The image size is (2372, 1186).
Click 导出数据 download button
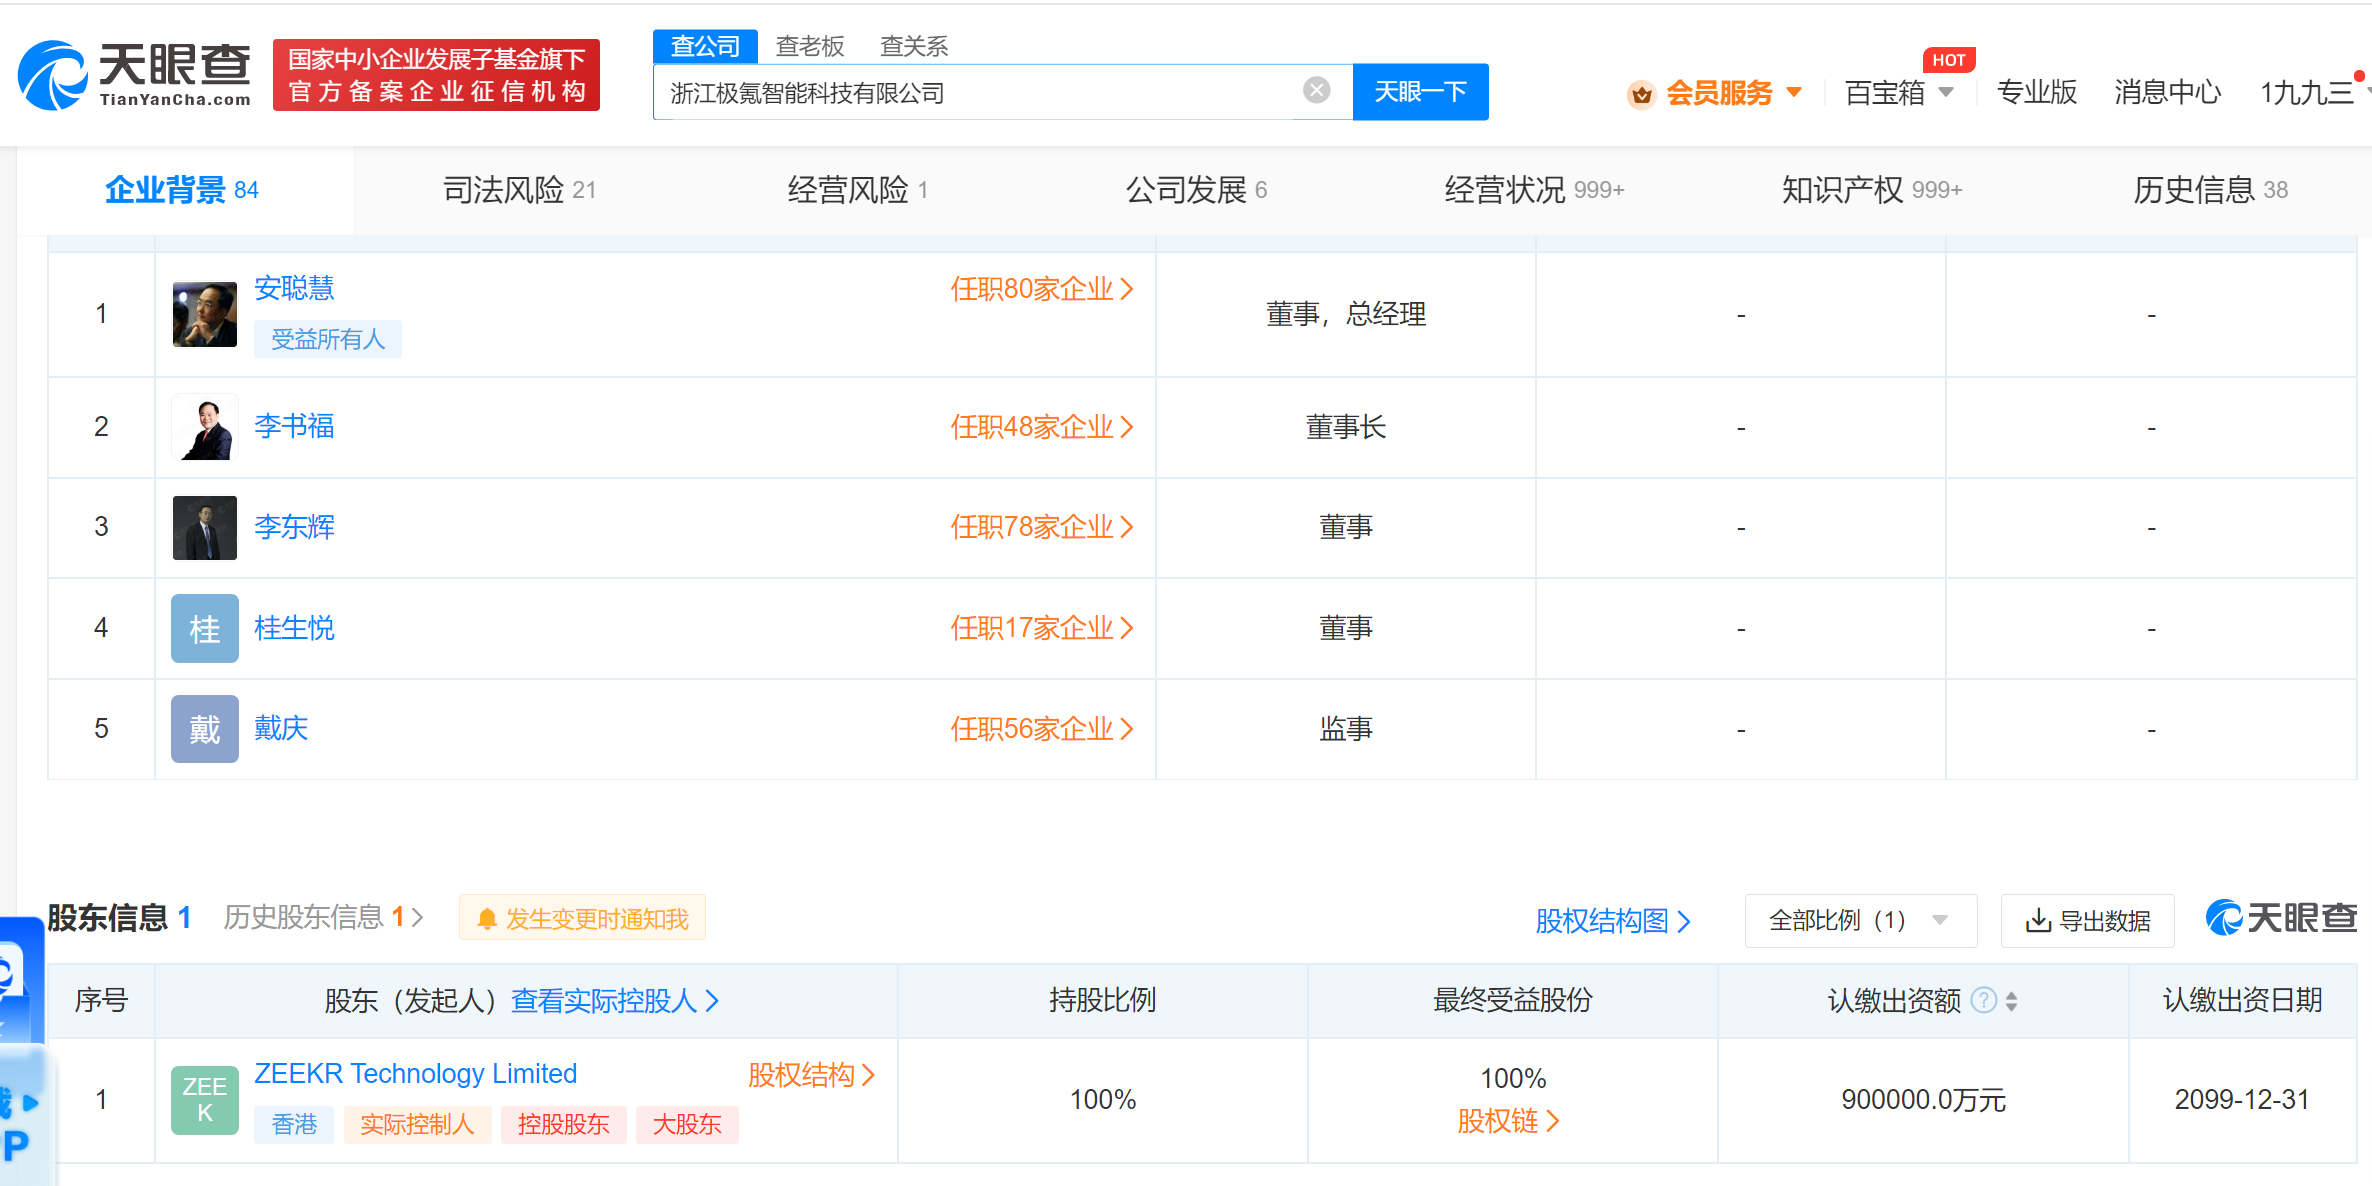tap(2087, 921)
